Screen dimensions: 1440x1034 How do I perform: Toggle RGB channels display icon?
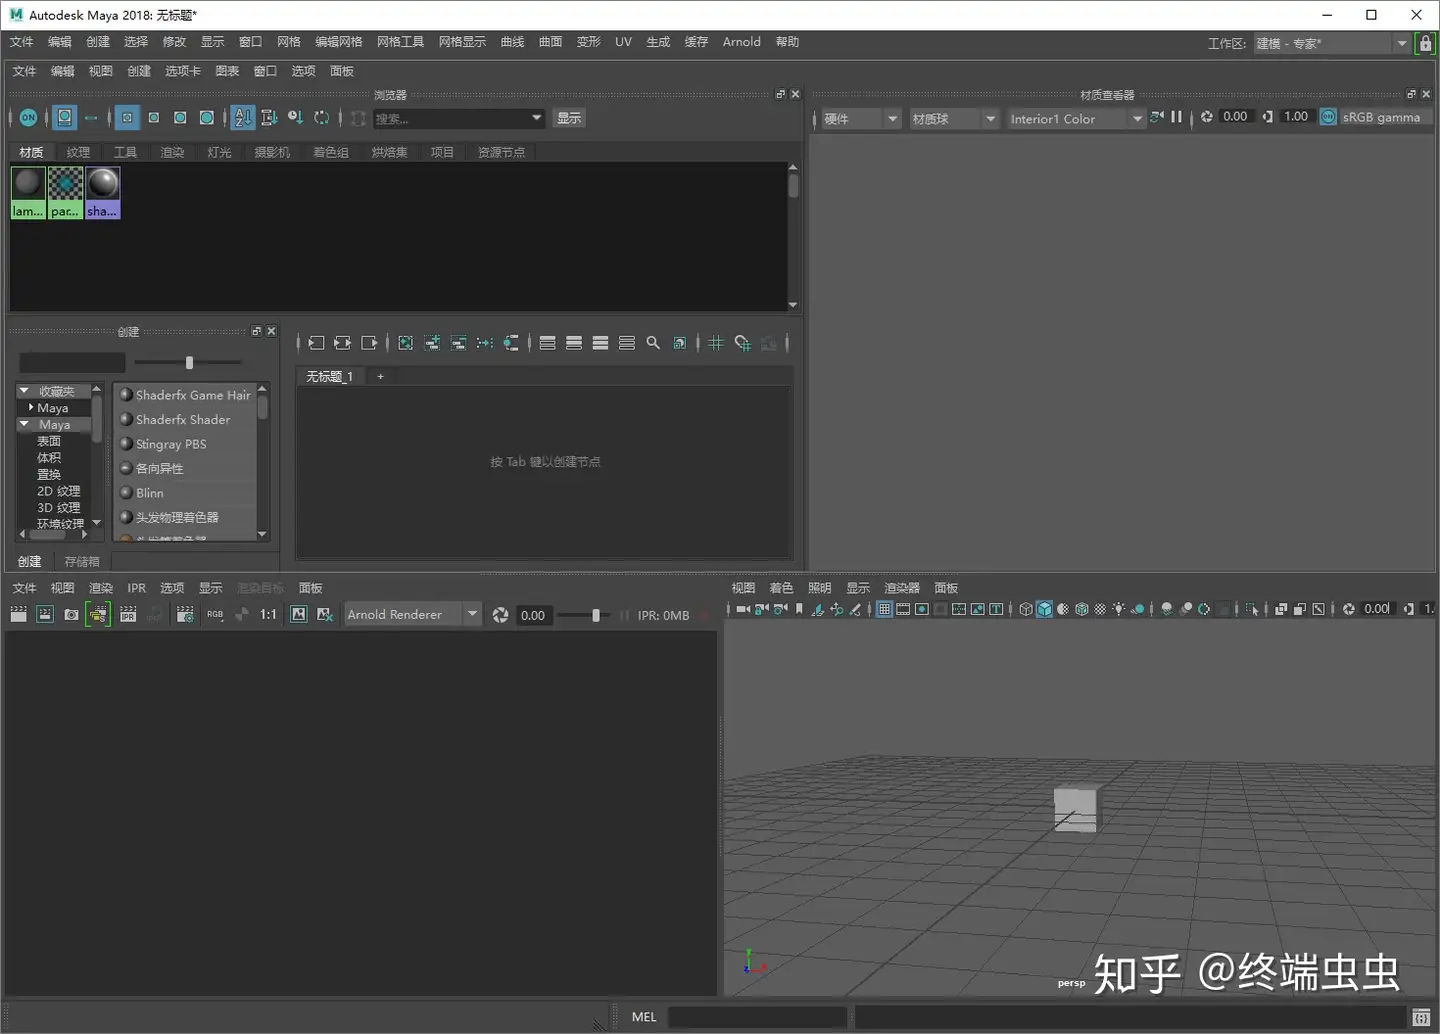click(215, 615)
